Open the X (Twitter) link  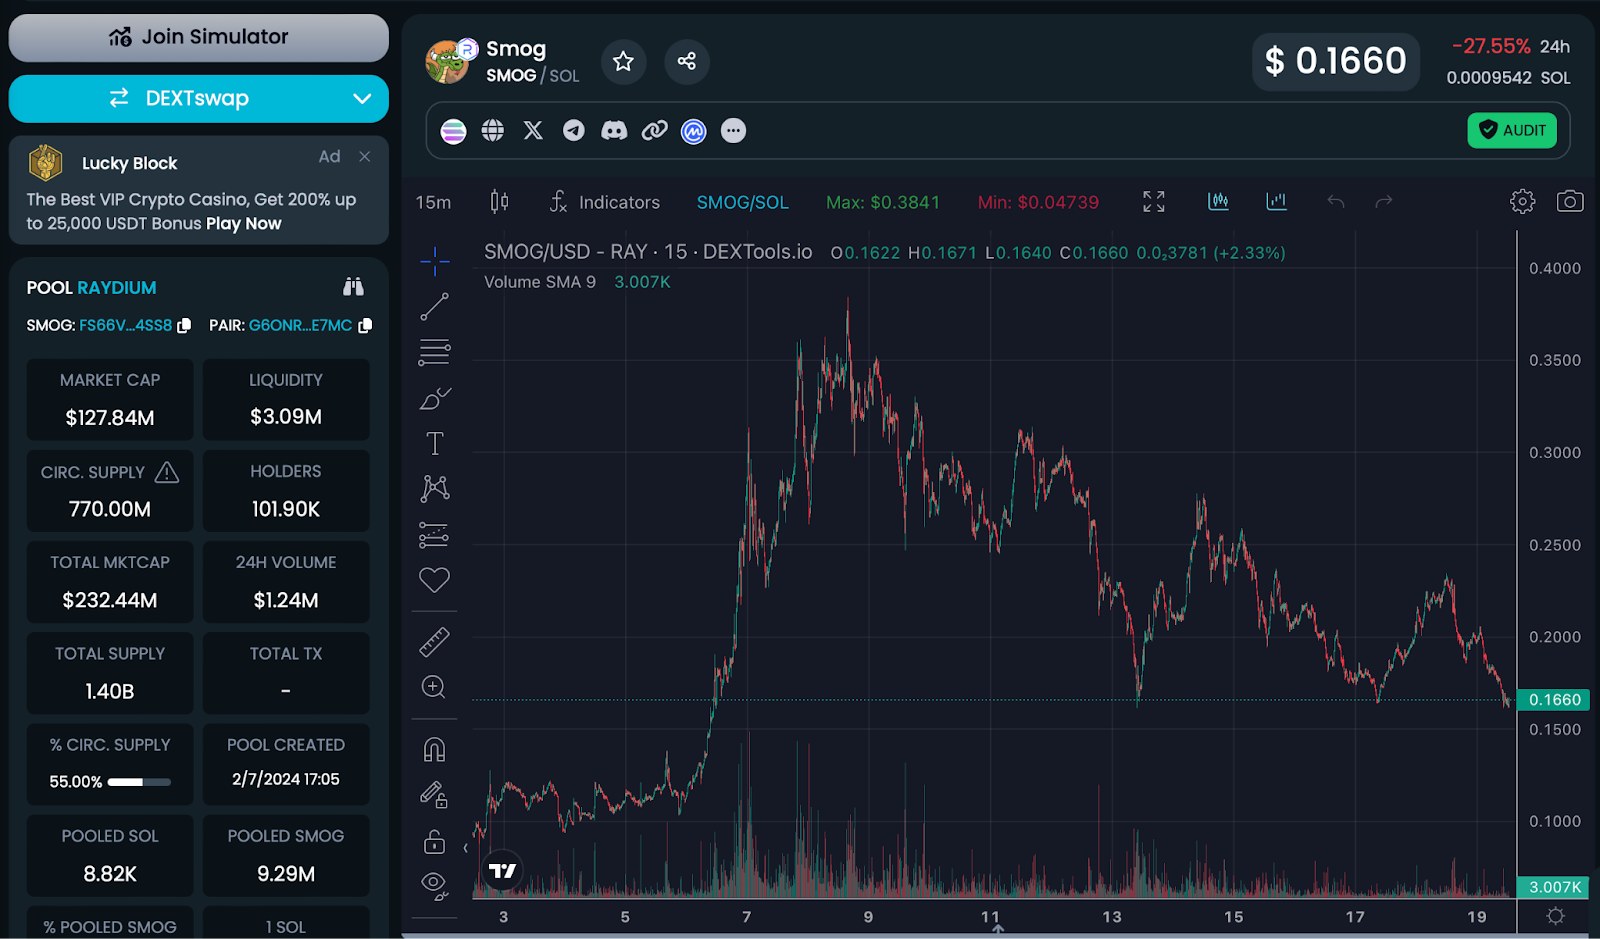pos(533,131)
